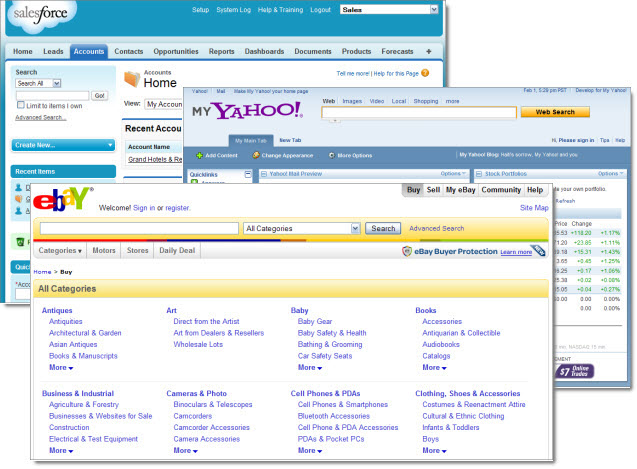Click the Add Content green plus icon
This screenshot has width=637, height=469.
(199, 155)
